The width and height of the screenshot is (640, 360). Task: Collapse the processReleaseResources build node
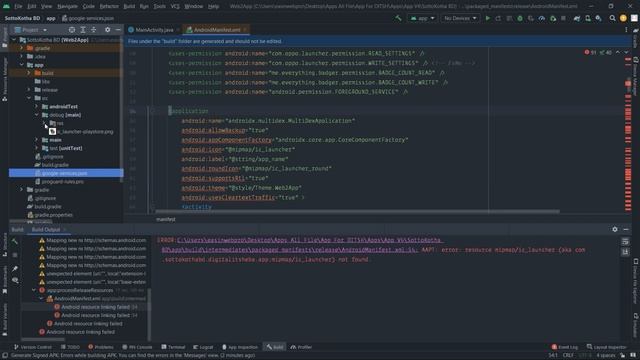click(34, 290)
